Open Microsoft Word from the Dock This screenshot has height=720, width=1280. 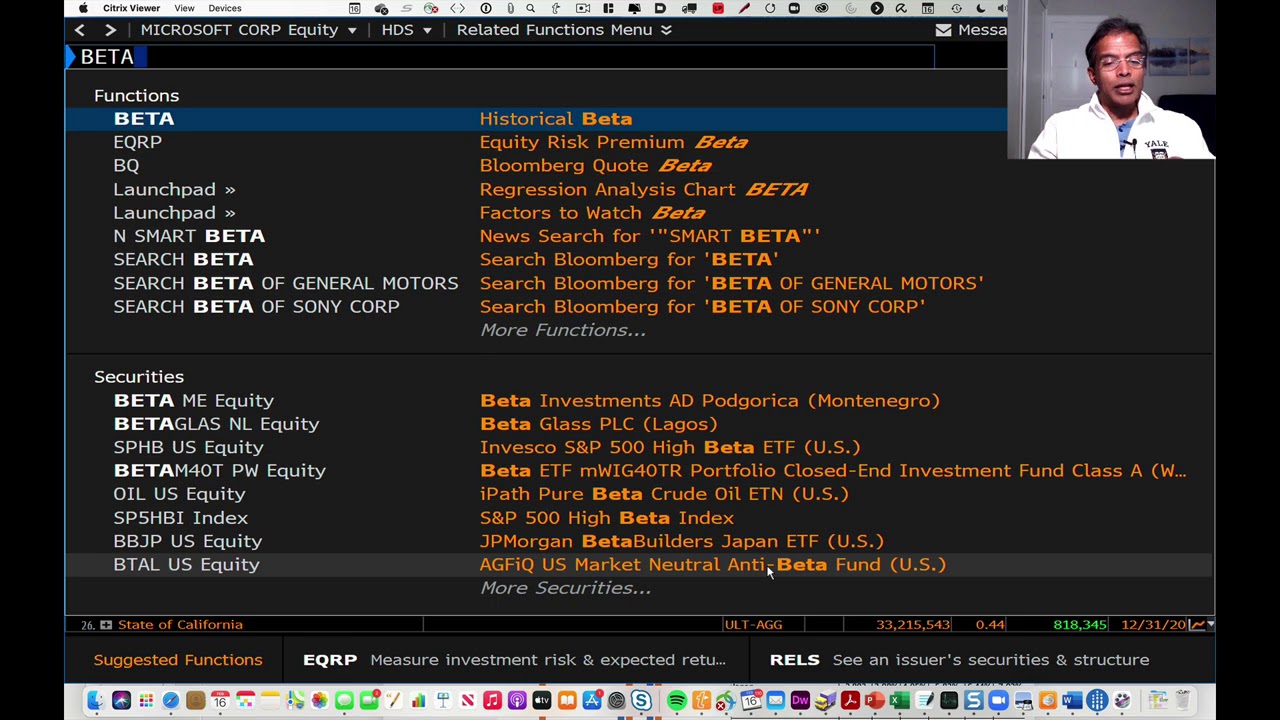[x=1073, y=701]
